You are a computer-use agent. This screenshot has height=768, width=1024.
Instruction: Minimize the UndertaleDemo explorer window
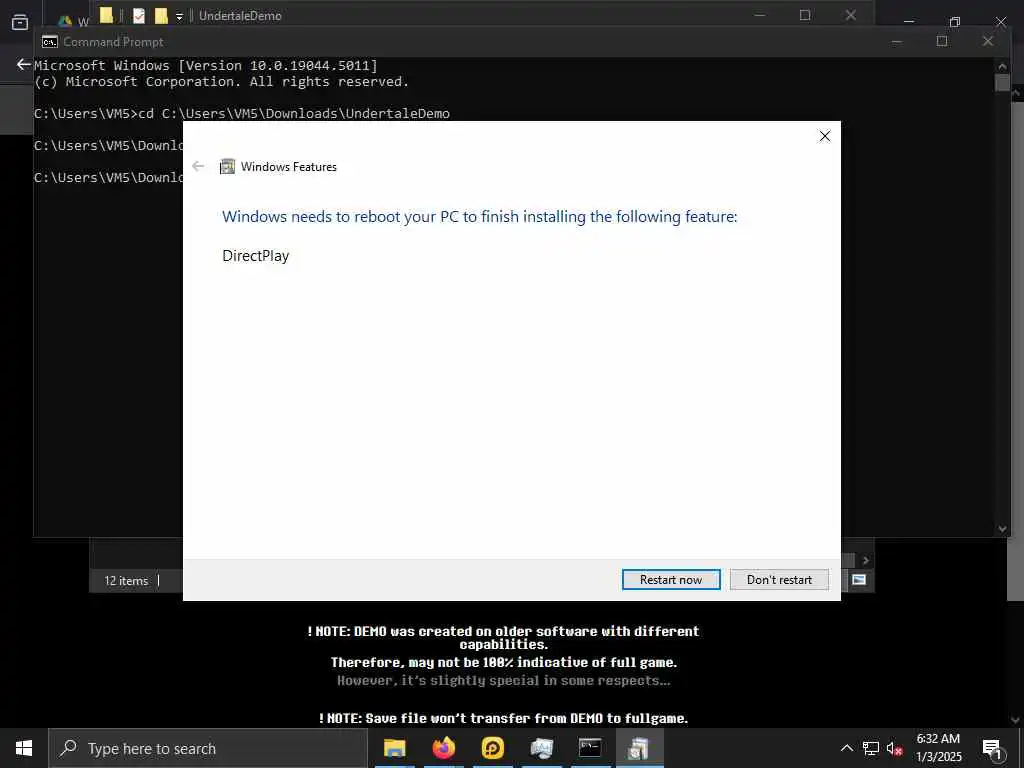(x=760, y=15)
